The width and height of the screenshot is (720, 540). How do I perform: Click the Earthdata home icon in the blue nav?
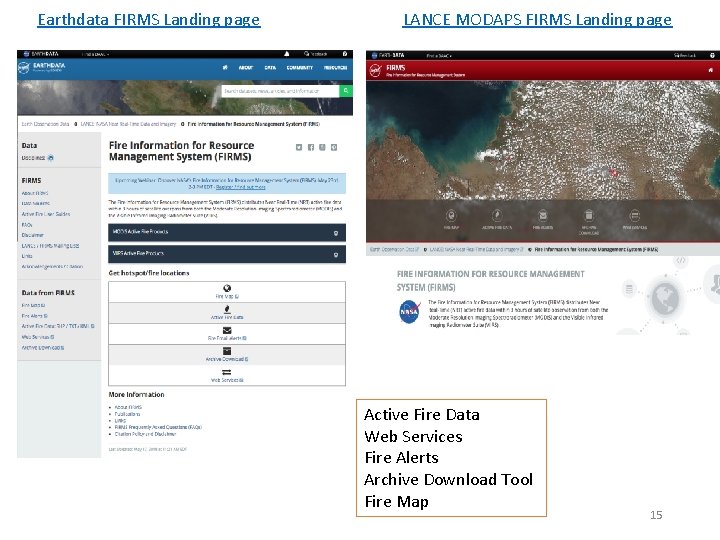pyautogui.click(x=225, y=68)
